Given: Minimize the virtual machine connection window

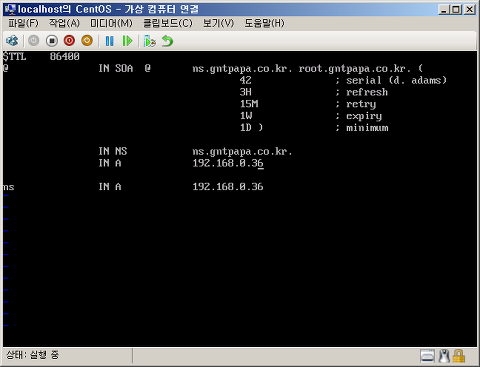Looking at the screenshot, I should click(443, 9).
